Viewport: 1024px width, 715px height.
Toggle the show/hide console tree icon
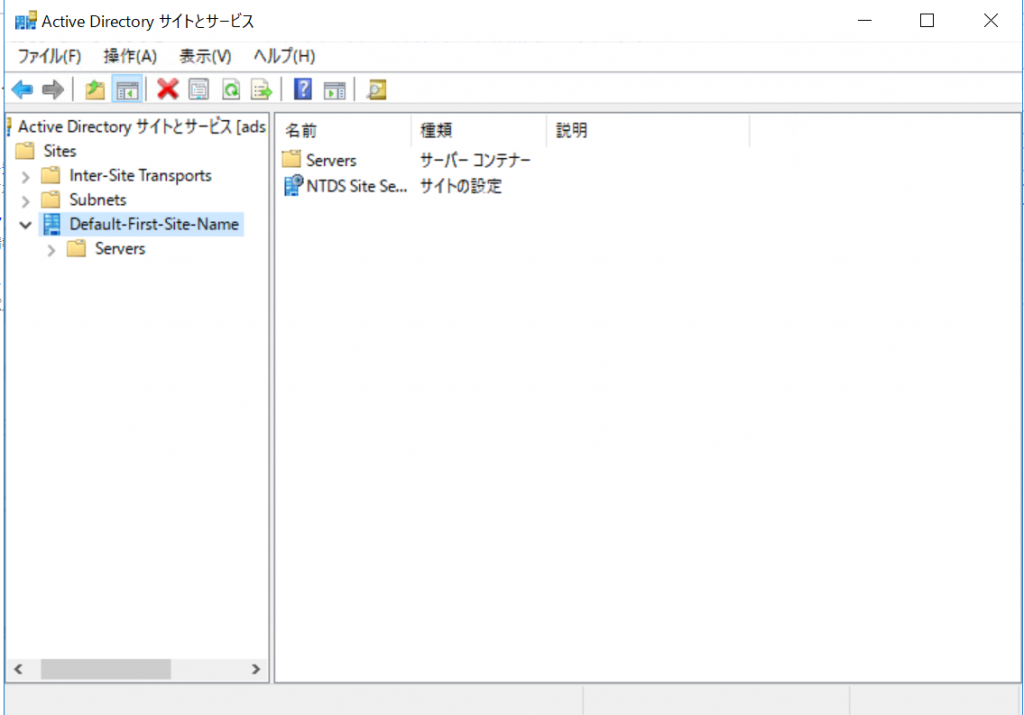(127, 90)
